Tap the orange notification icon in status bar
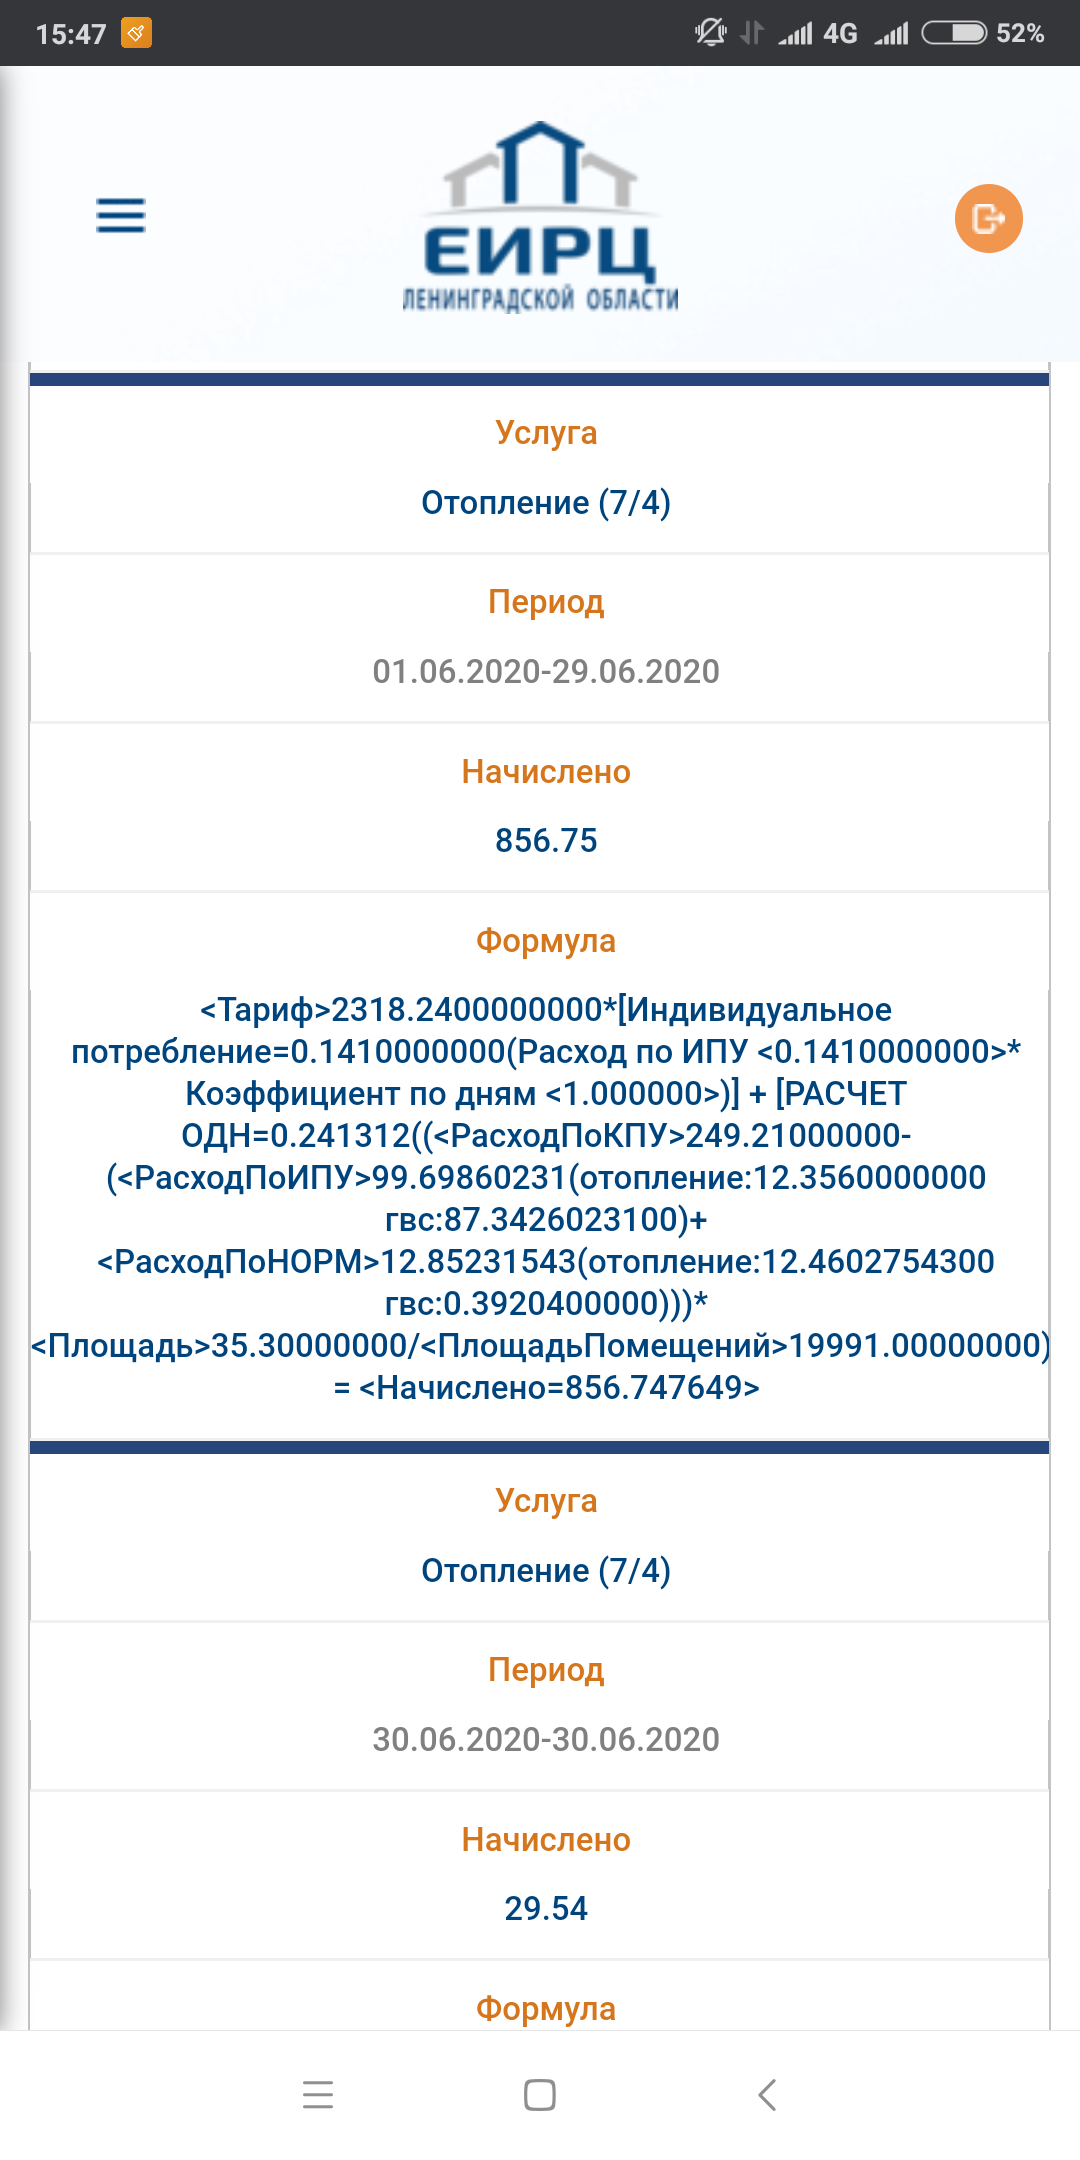This screenshot has height=2160, width=1080. point(136,33)
